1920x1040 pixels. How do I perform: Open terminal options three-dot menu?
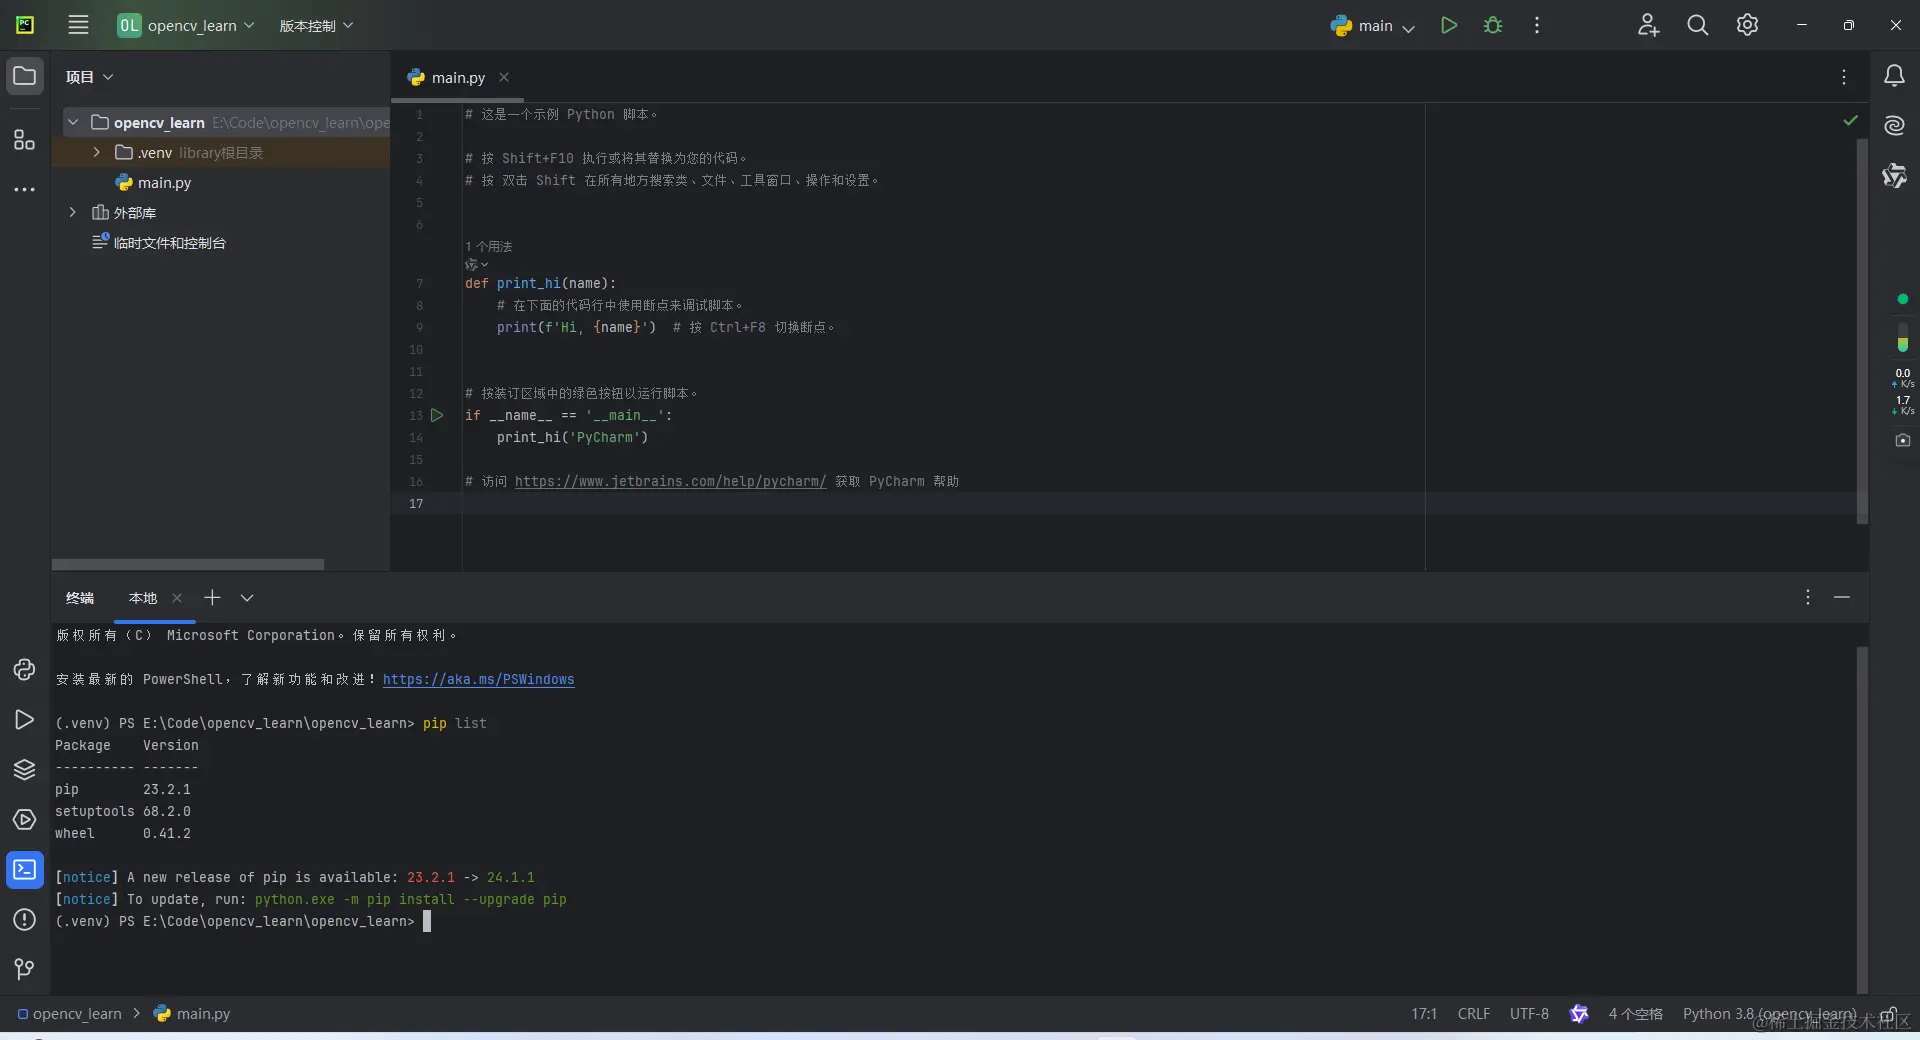pyautogui.click(x=1807, y=597)
